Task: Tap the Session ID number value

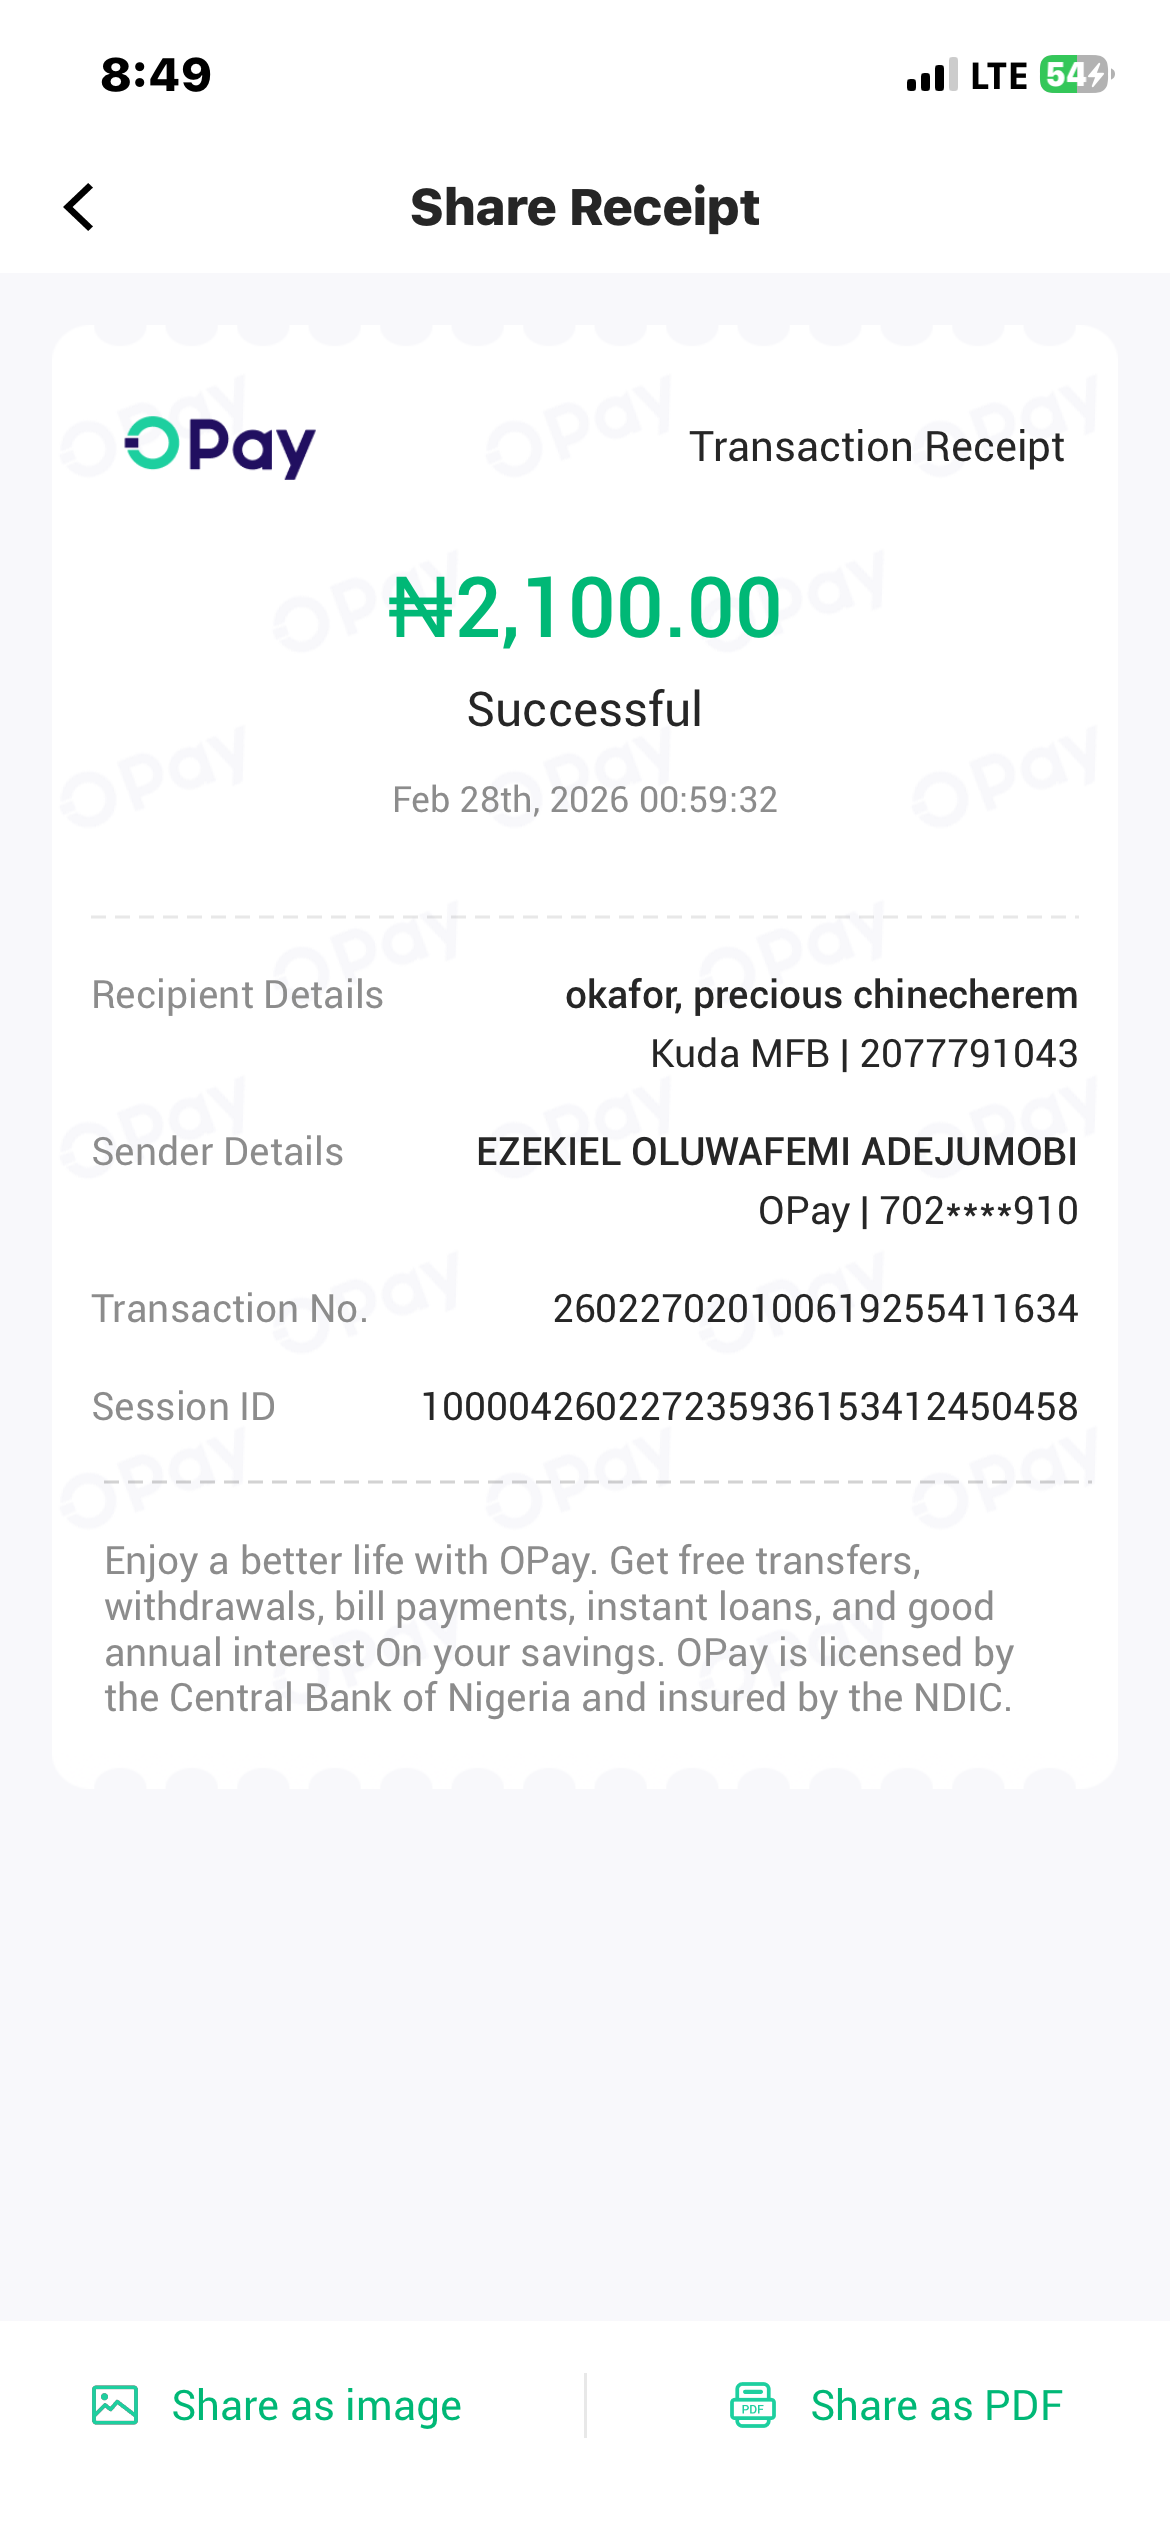Action: [749, 1407]
